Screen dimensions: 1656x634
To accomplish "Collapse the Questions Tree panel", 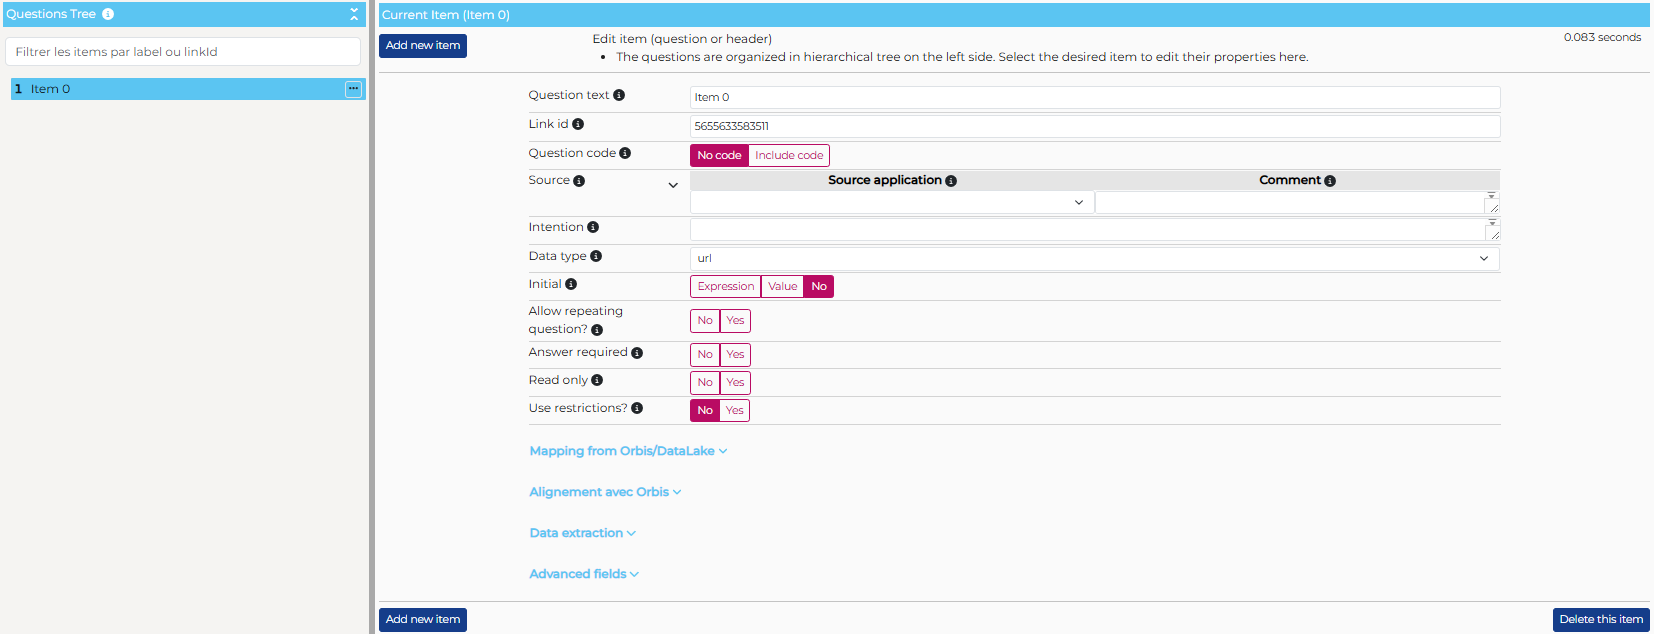I will pyautogui.click(x=353, y=14).
